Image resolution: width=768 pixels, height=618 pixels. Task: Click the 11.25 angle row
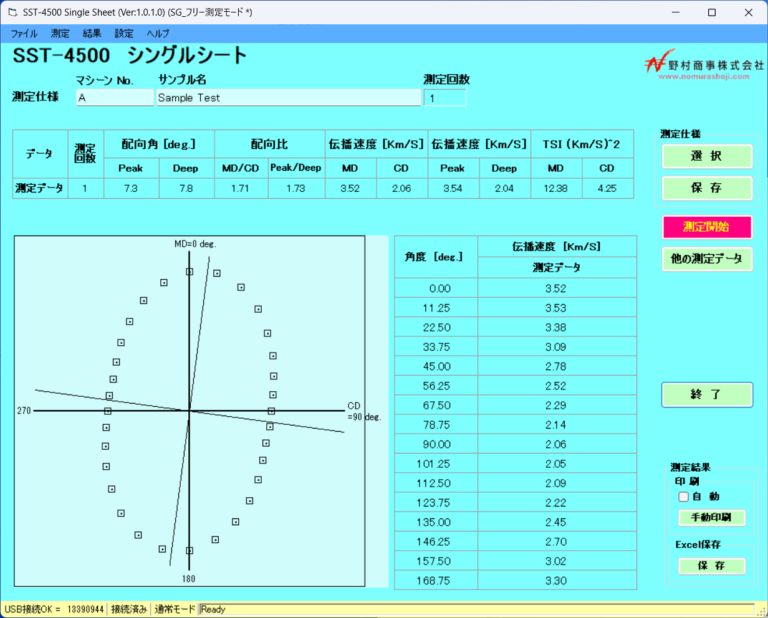515,308
